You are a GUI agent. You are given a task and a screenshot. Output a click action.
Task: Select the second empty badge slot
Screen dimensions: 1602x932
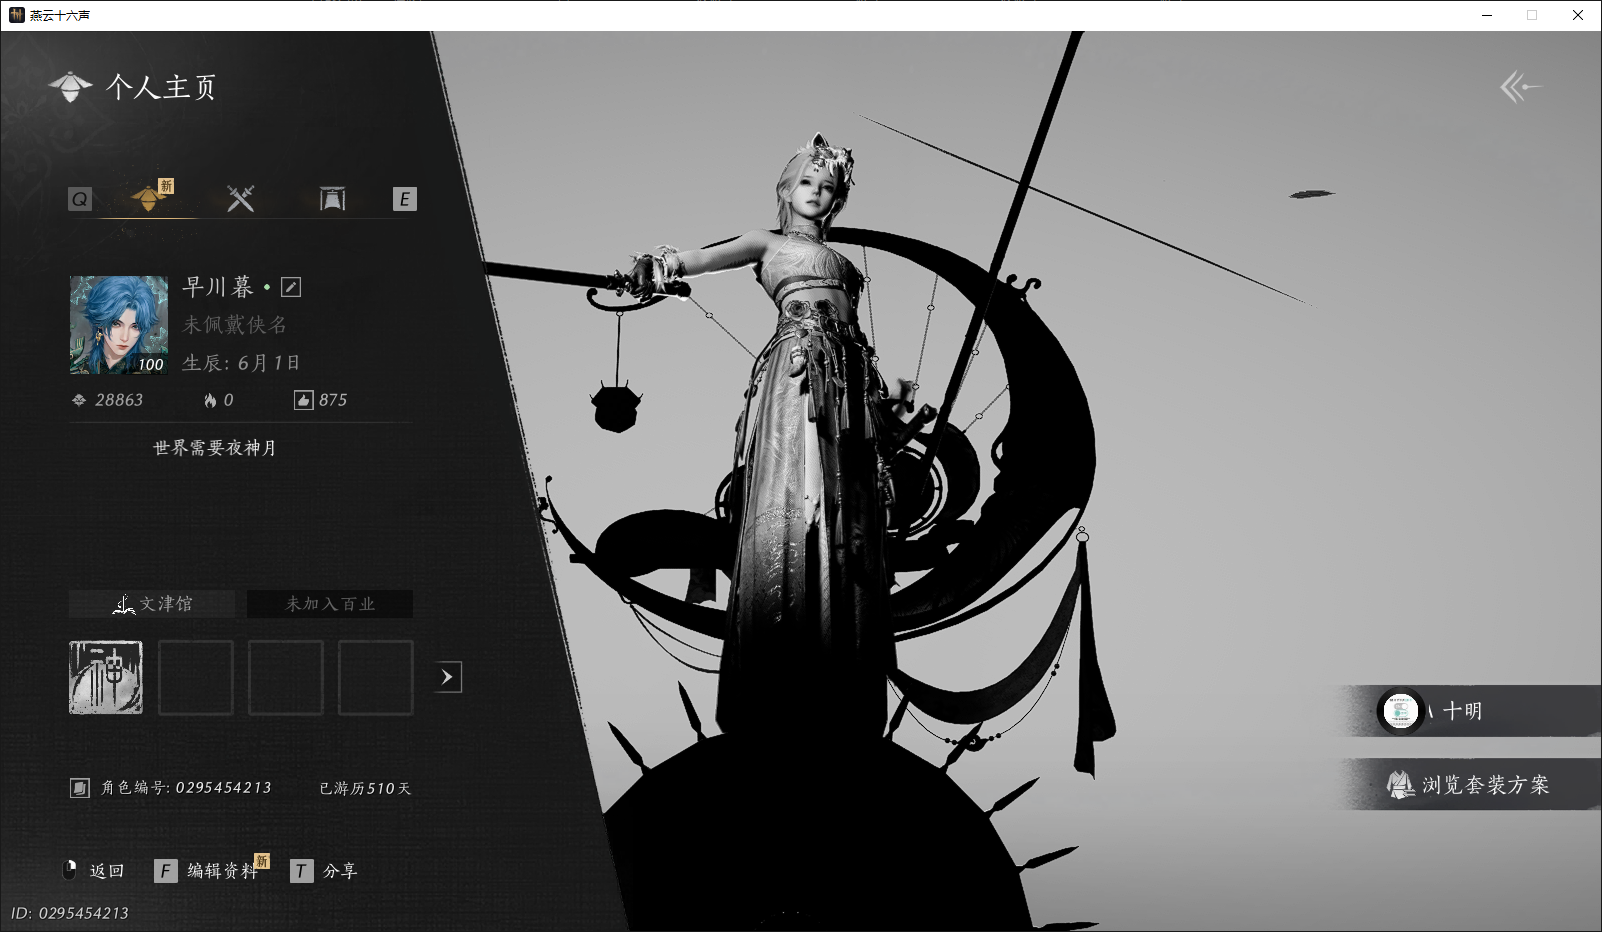196,678
